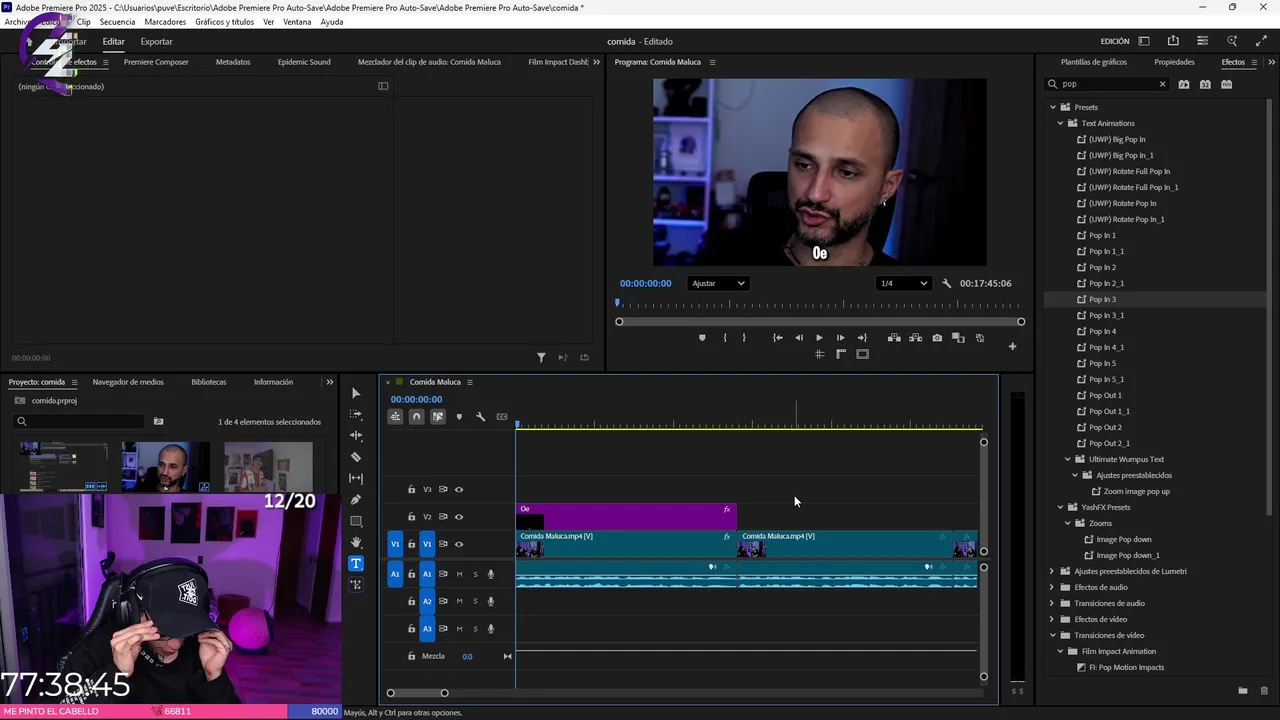
Task: Open the button editor plus icon
Action: coord(1012,346)
